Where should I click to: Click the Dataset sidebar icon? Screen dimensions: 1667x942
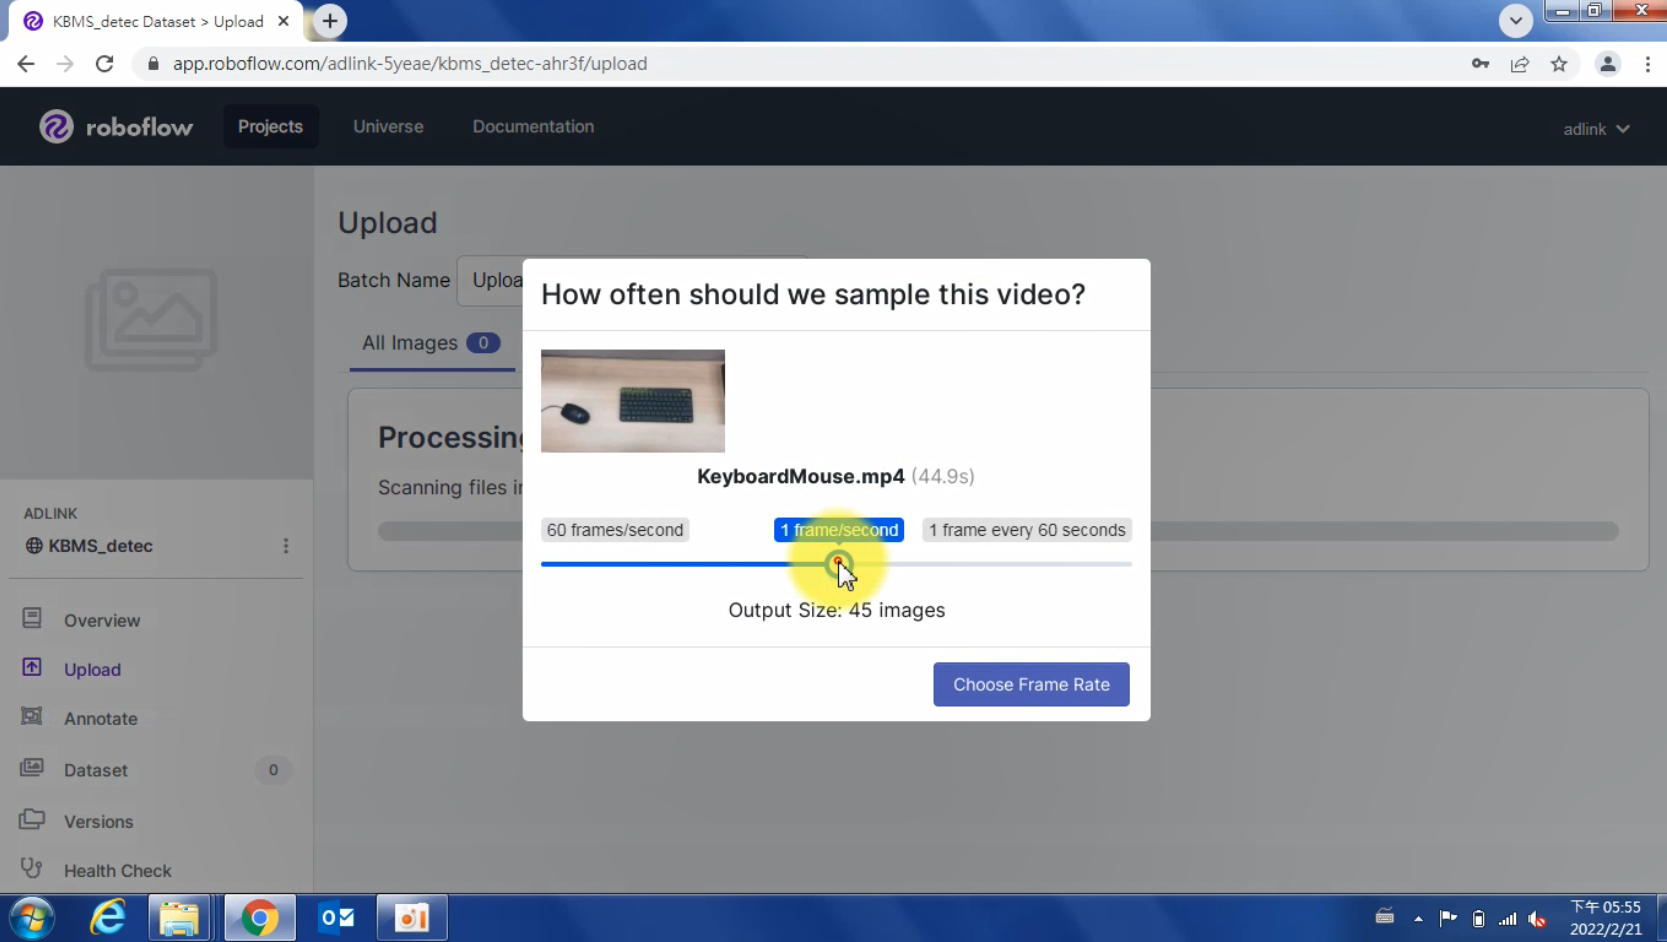32,768
